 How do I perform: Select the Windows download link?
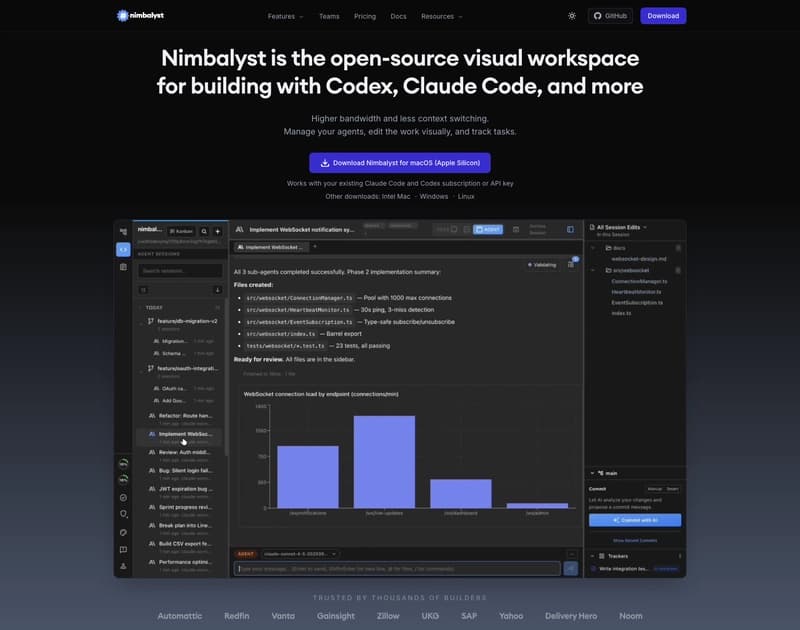pos(434,196)
